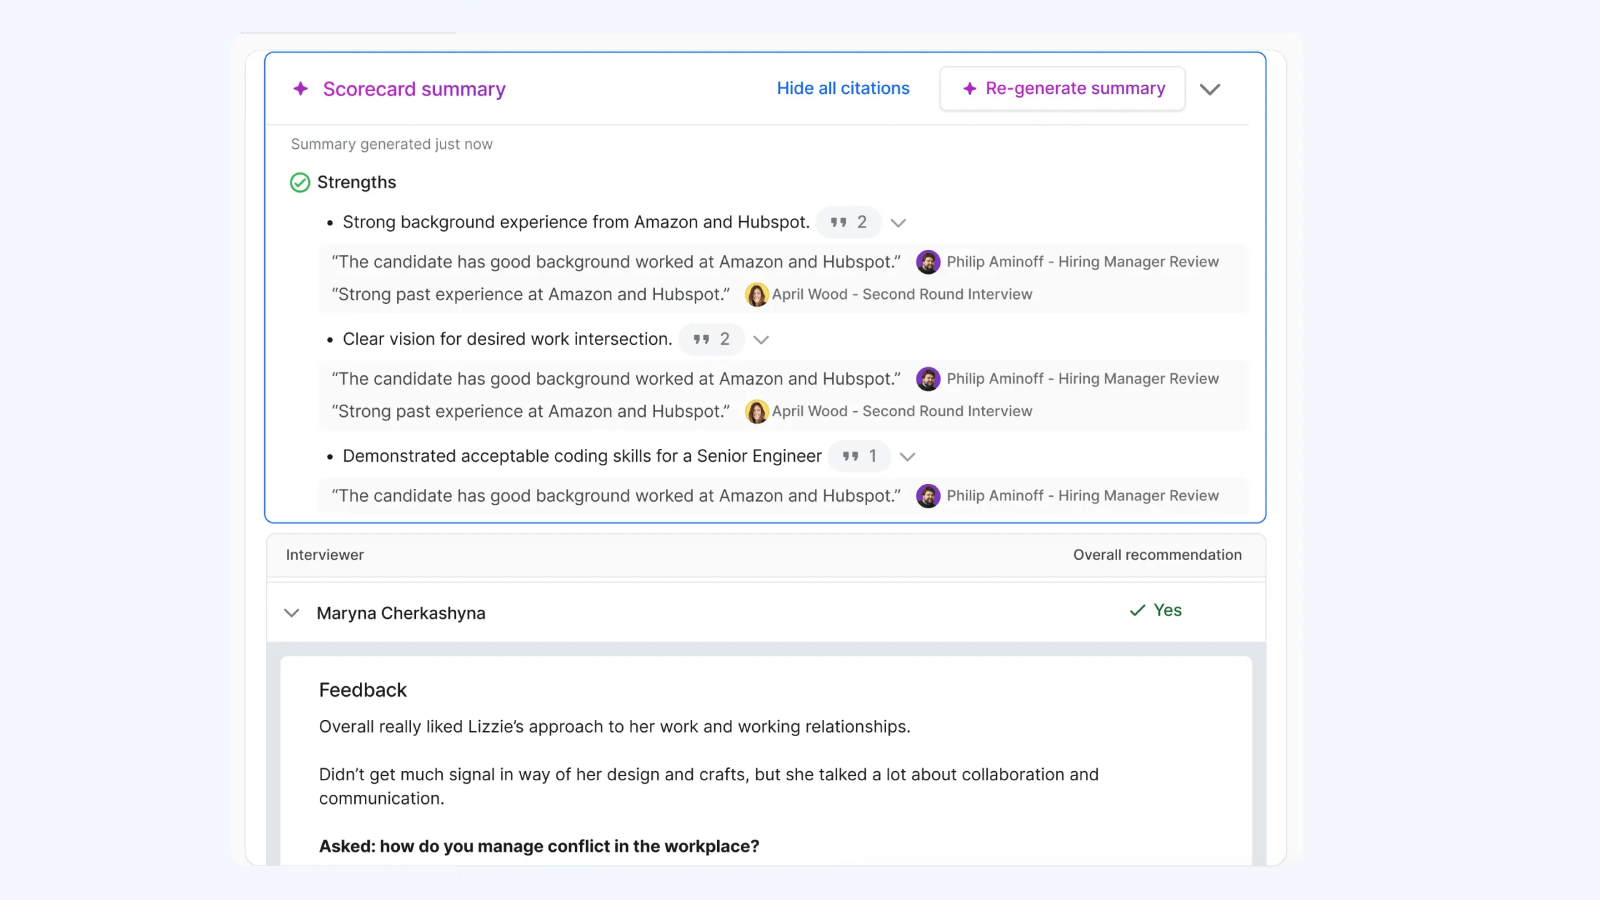Viewport: 1600px width, 900px height.
Task: Collapse the Scorecard summary panel chevron
Action: pos(1210,89)
